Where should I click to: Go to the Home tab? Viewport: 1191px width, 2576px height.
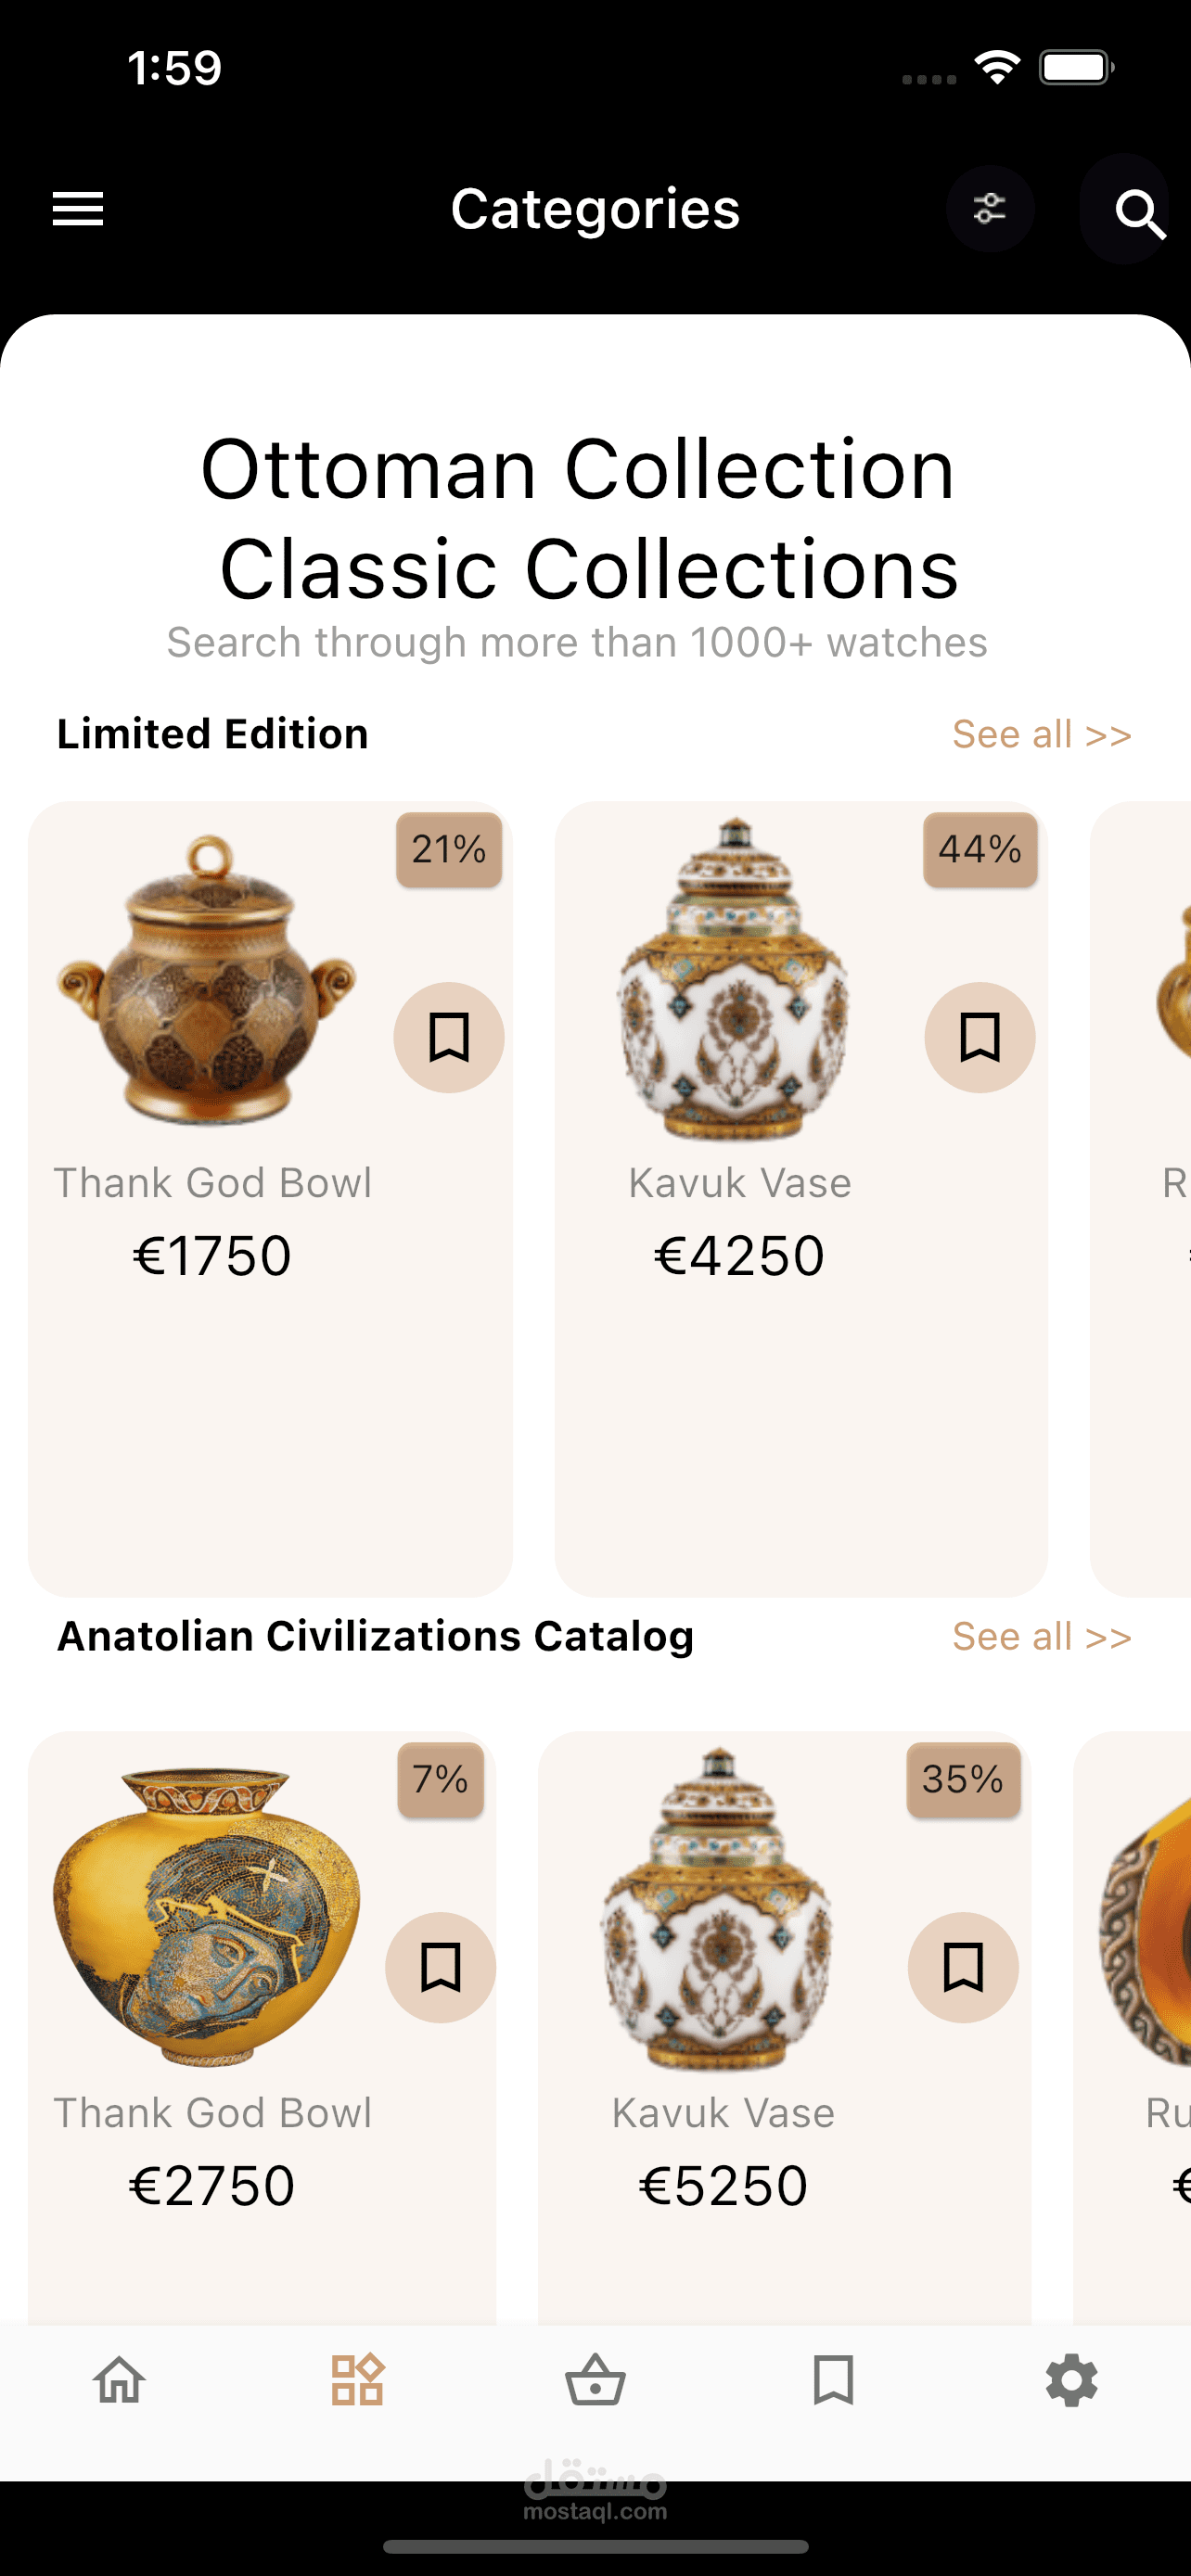(120, 2379)
